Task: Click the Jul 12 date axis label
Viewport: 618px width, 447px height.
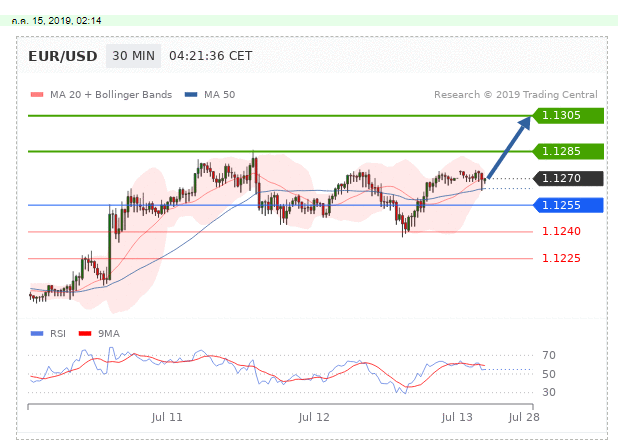Action: point(314,417)
